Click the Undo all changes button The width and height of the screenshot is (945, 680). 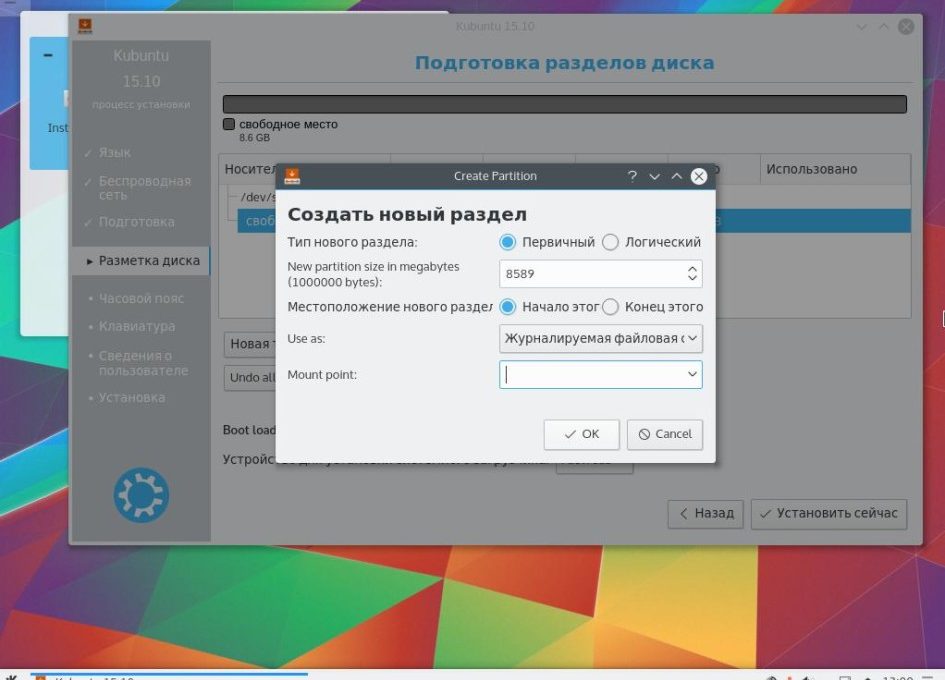(x=252, y=377)
